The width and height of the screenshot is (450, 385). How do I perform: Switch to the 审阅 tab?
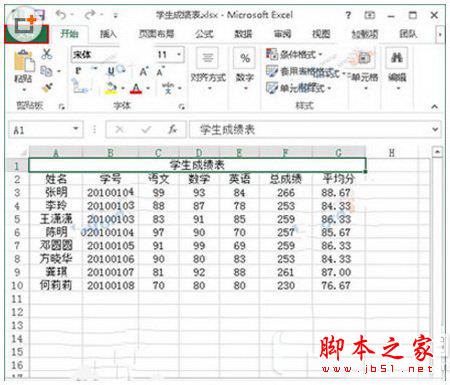(x=282, y=34)
